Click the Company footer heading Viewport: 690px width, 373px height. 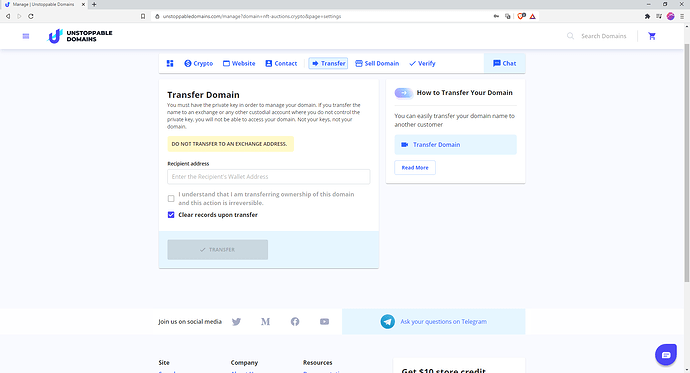coord(244,362)
